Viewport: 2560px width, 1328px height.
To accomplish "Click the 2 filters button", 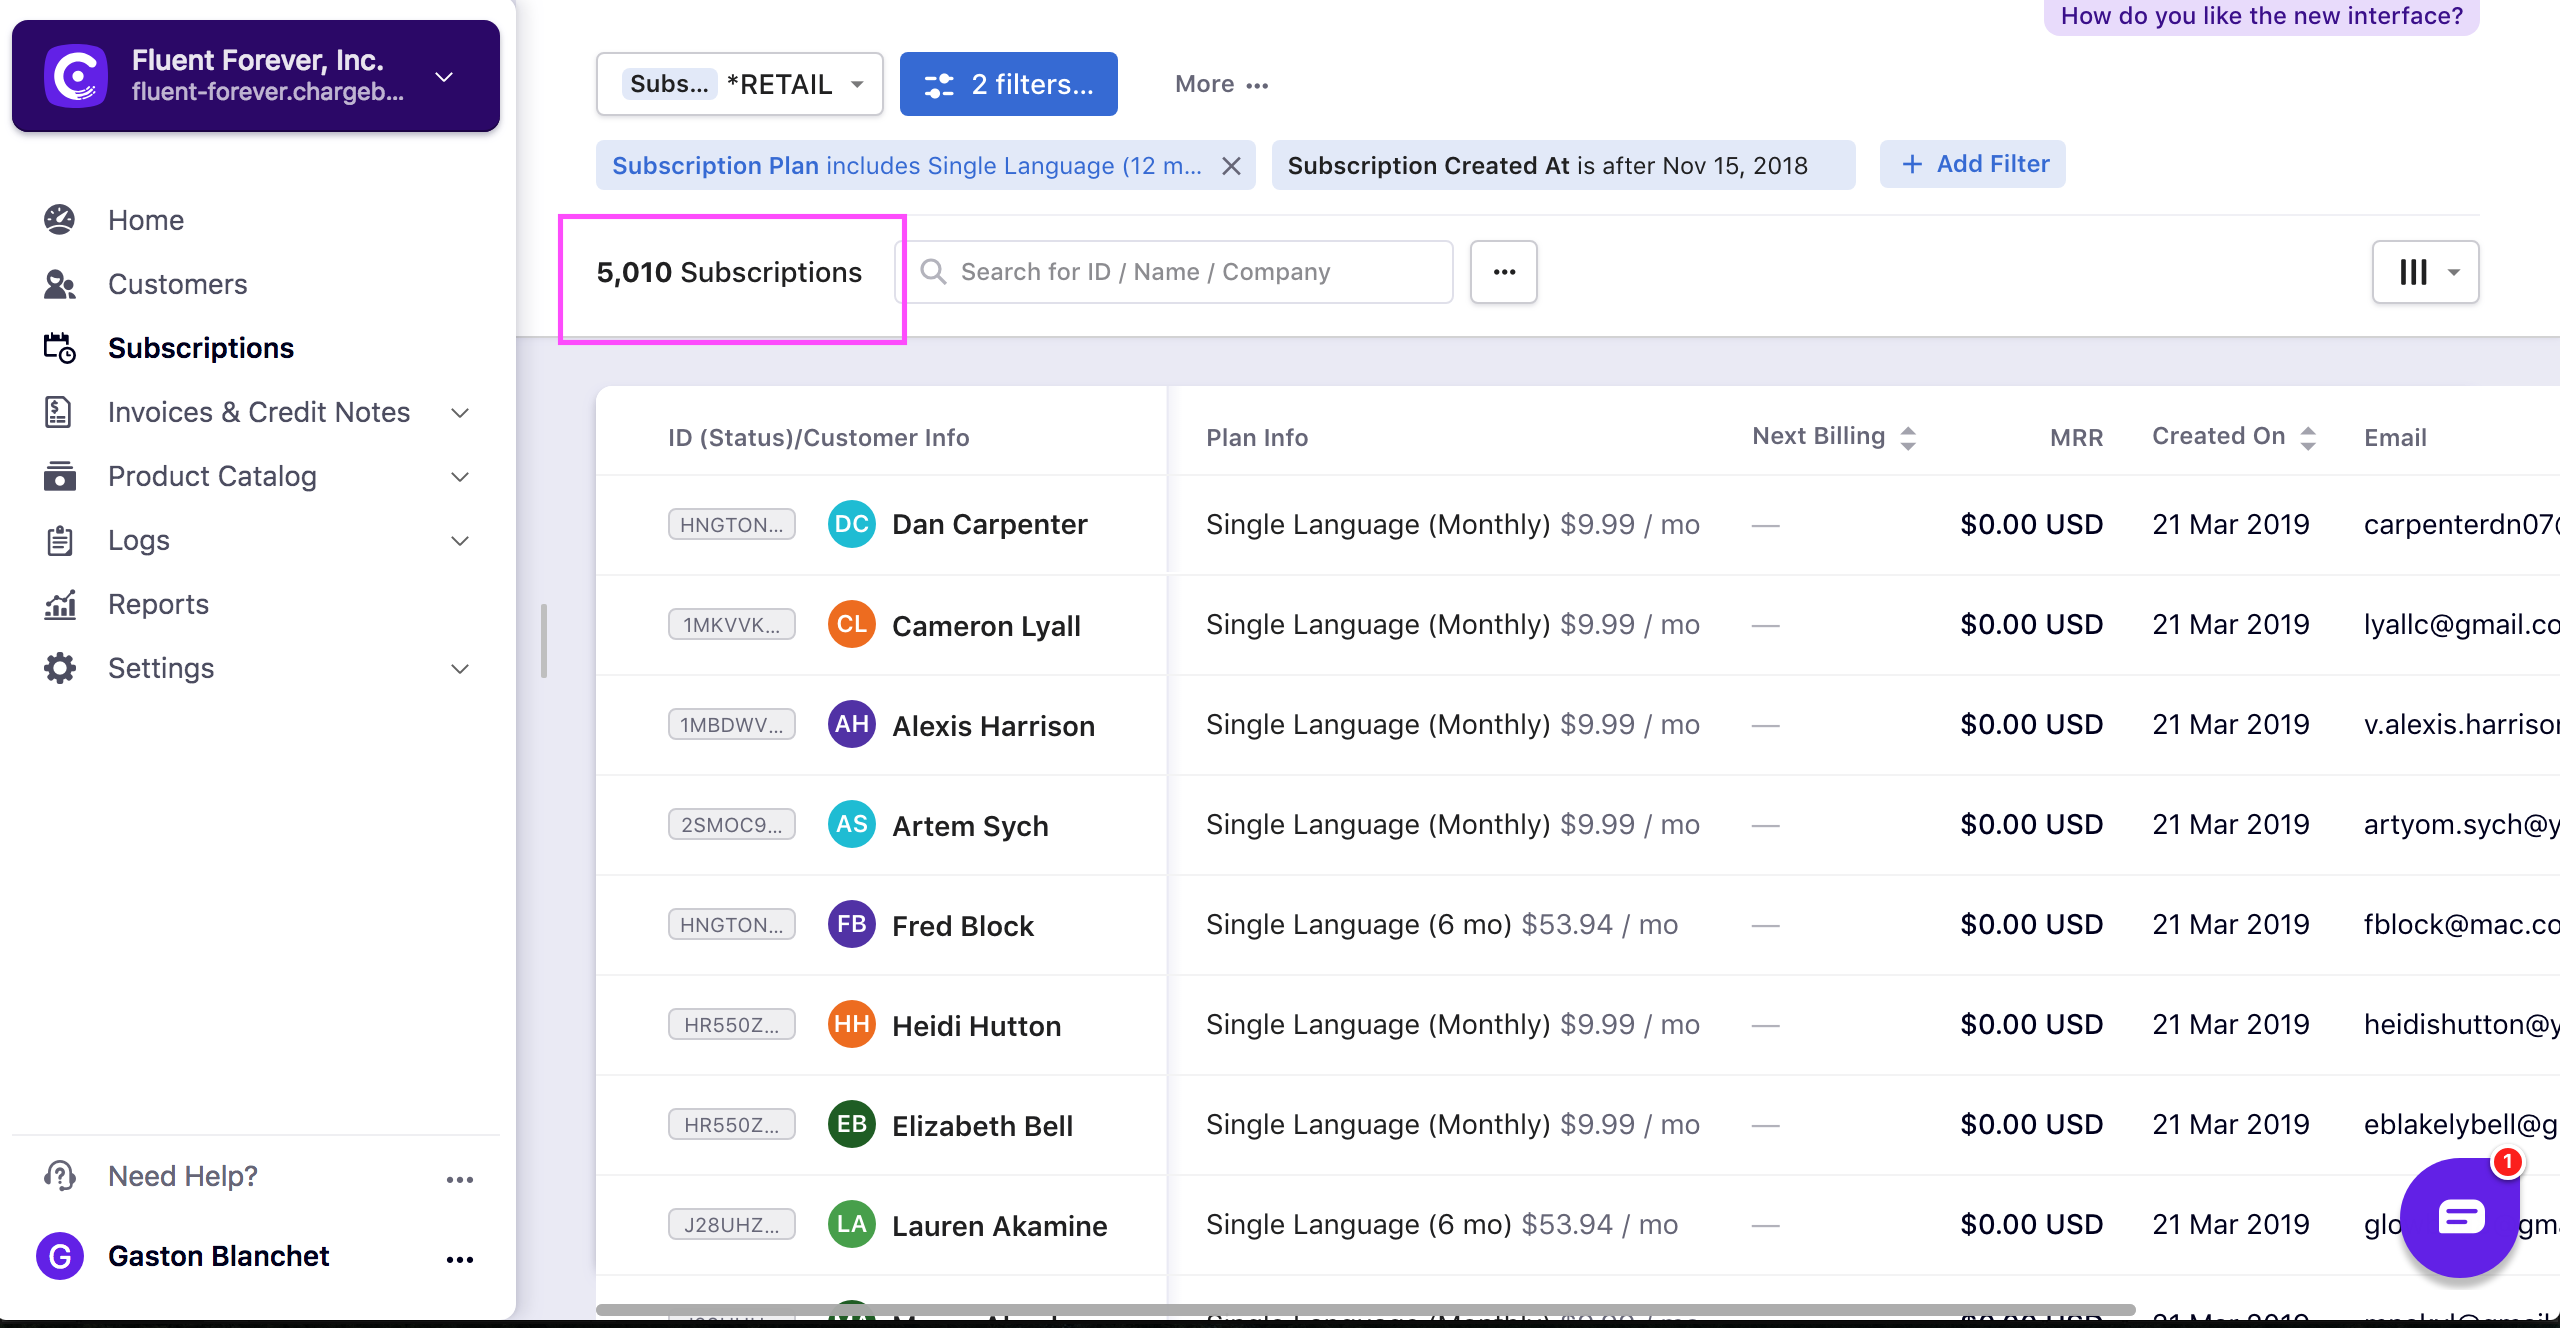I will point(1008,84).
